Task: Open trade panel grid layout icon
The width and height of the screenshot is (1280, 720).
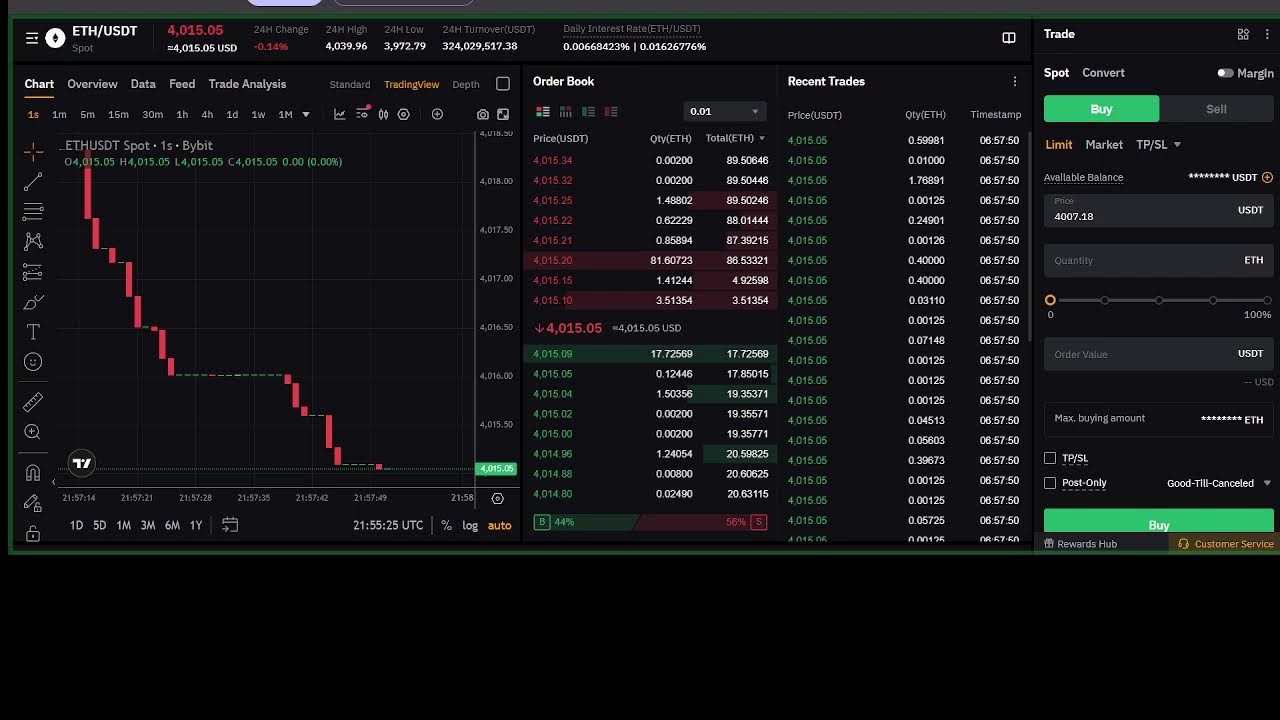Action: point(1243,34)
